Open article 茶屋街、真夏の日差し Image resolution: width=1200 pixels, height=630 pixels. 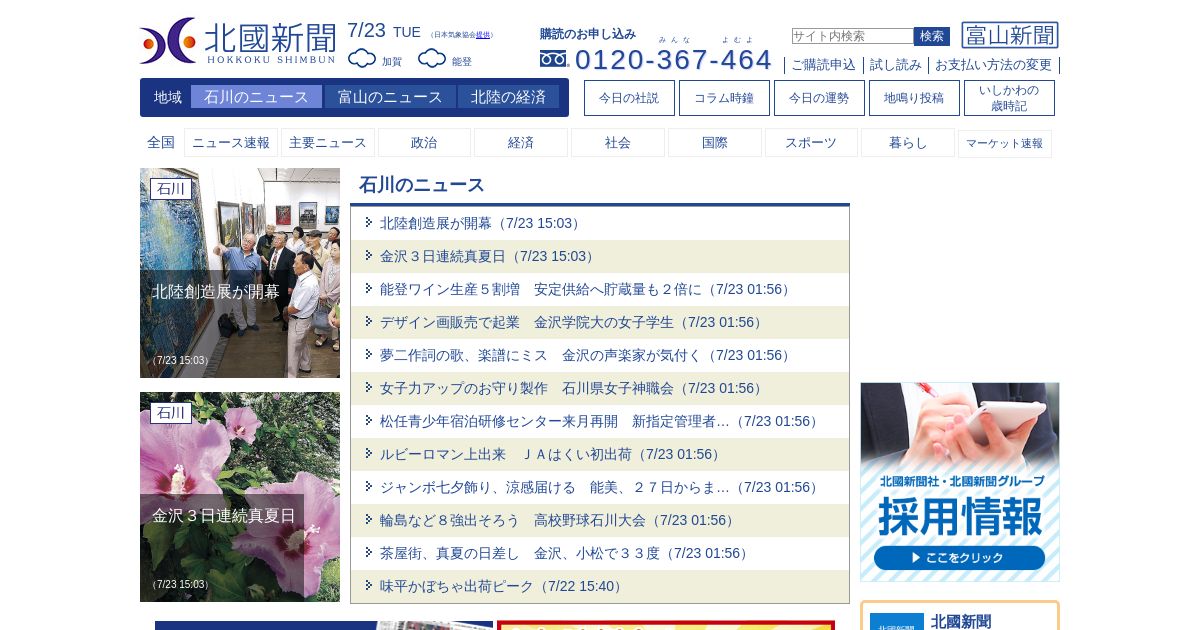(x=564, y=553)
